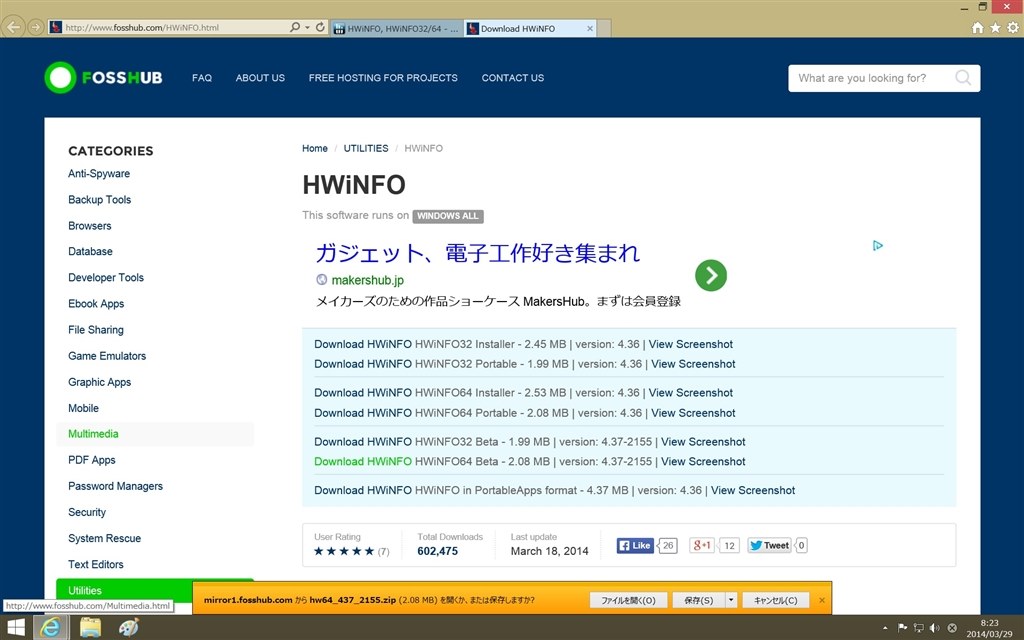Open FREE HOSTING FOR PROJECTS page
This screenshot has height=640, width=1024.
[x=383, y=78]
